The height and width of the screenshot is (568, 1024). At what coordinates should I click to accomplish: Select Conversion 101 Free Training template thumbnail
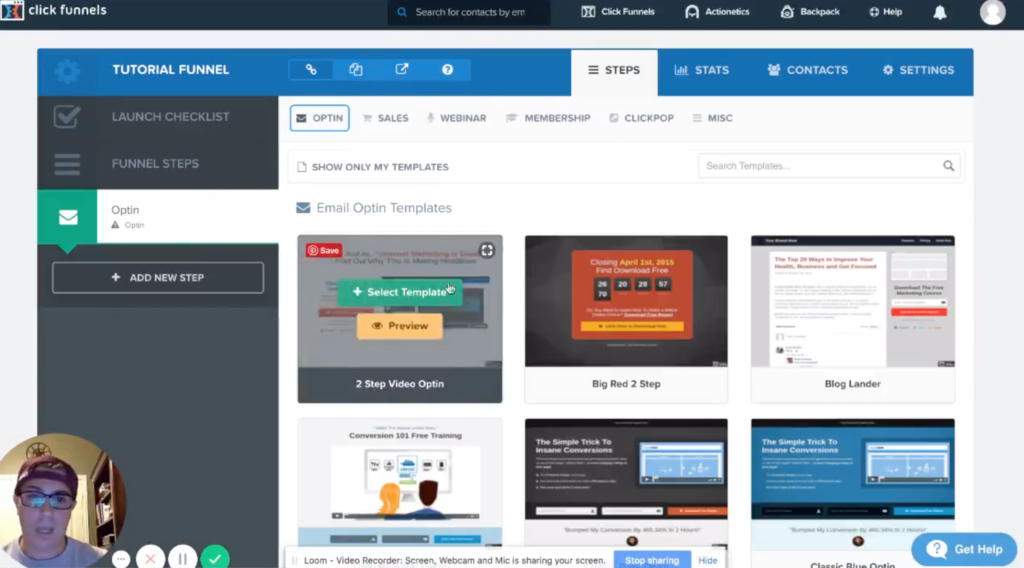tap(400, 483)
